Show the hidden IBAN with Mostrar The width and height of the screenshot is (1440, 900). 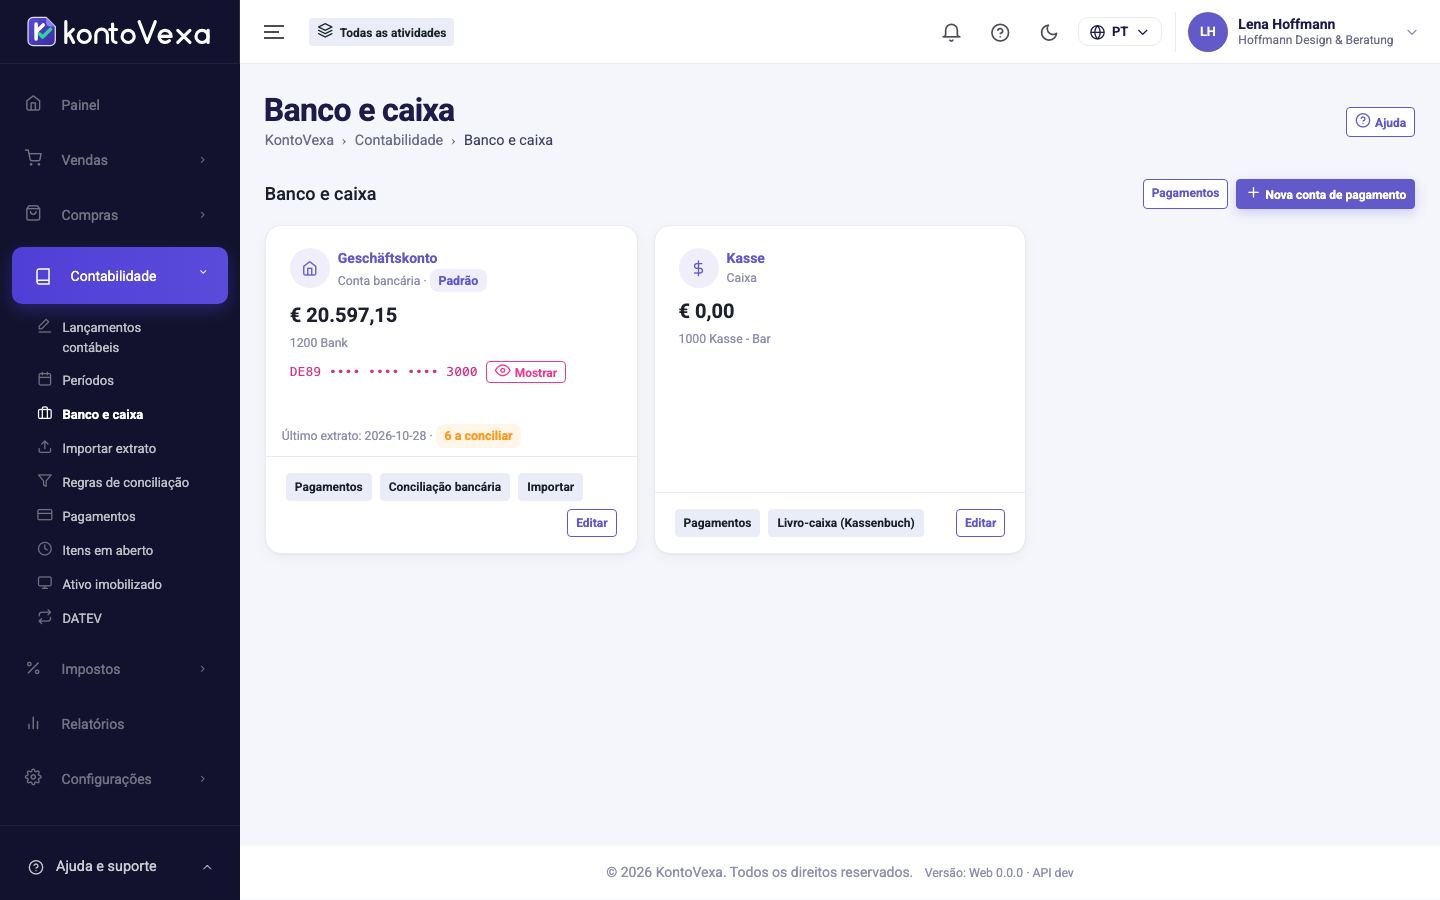pyautogui.click(x=526, y=372)
